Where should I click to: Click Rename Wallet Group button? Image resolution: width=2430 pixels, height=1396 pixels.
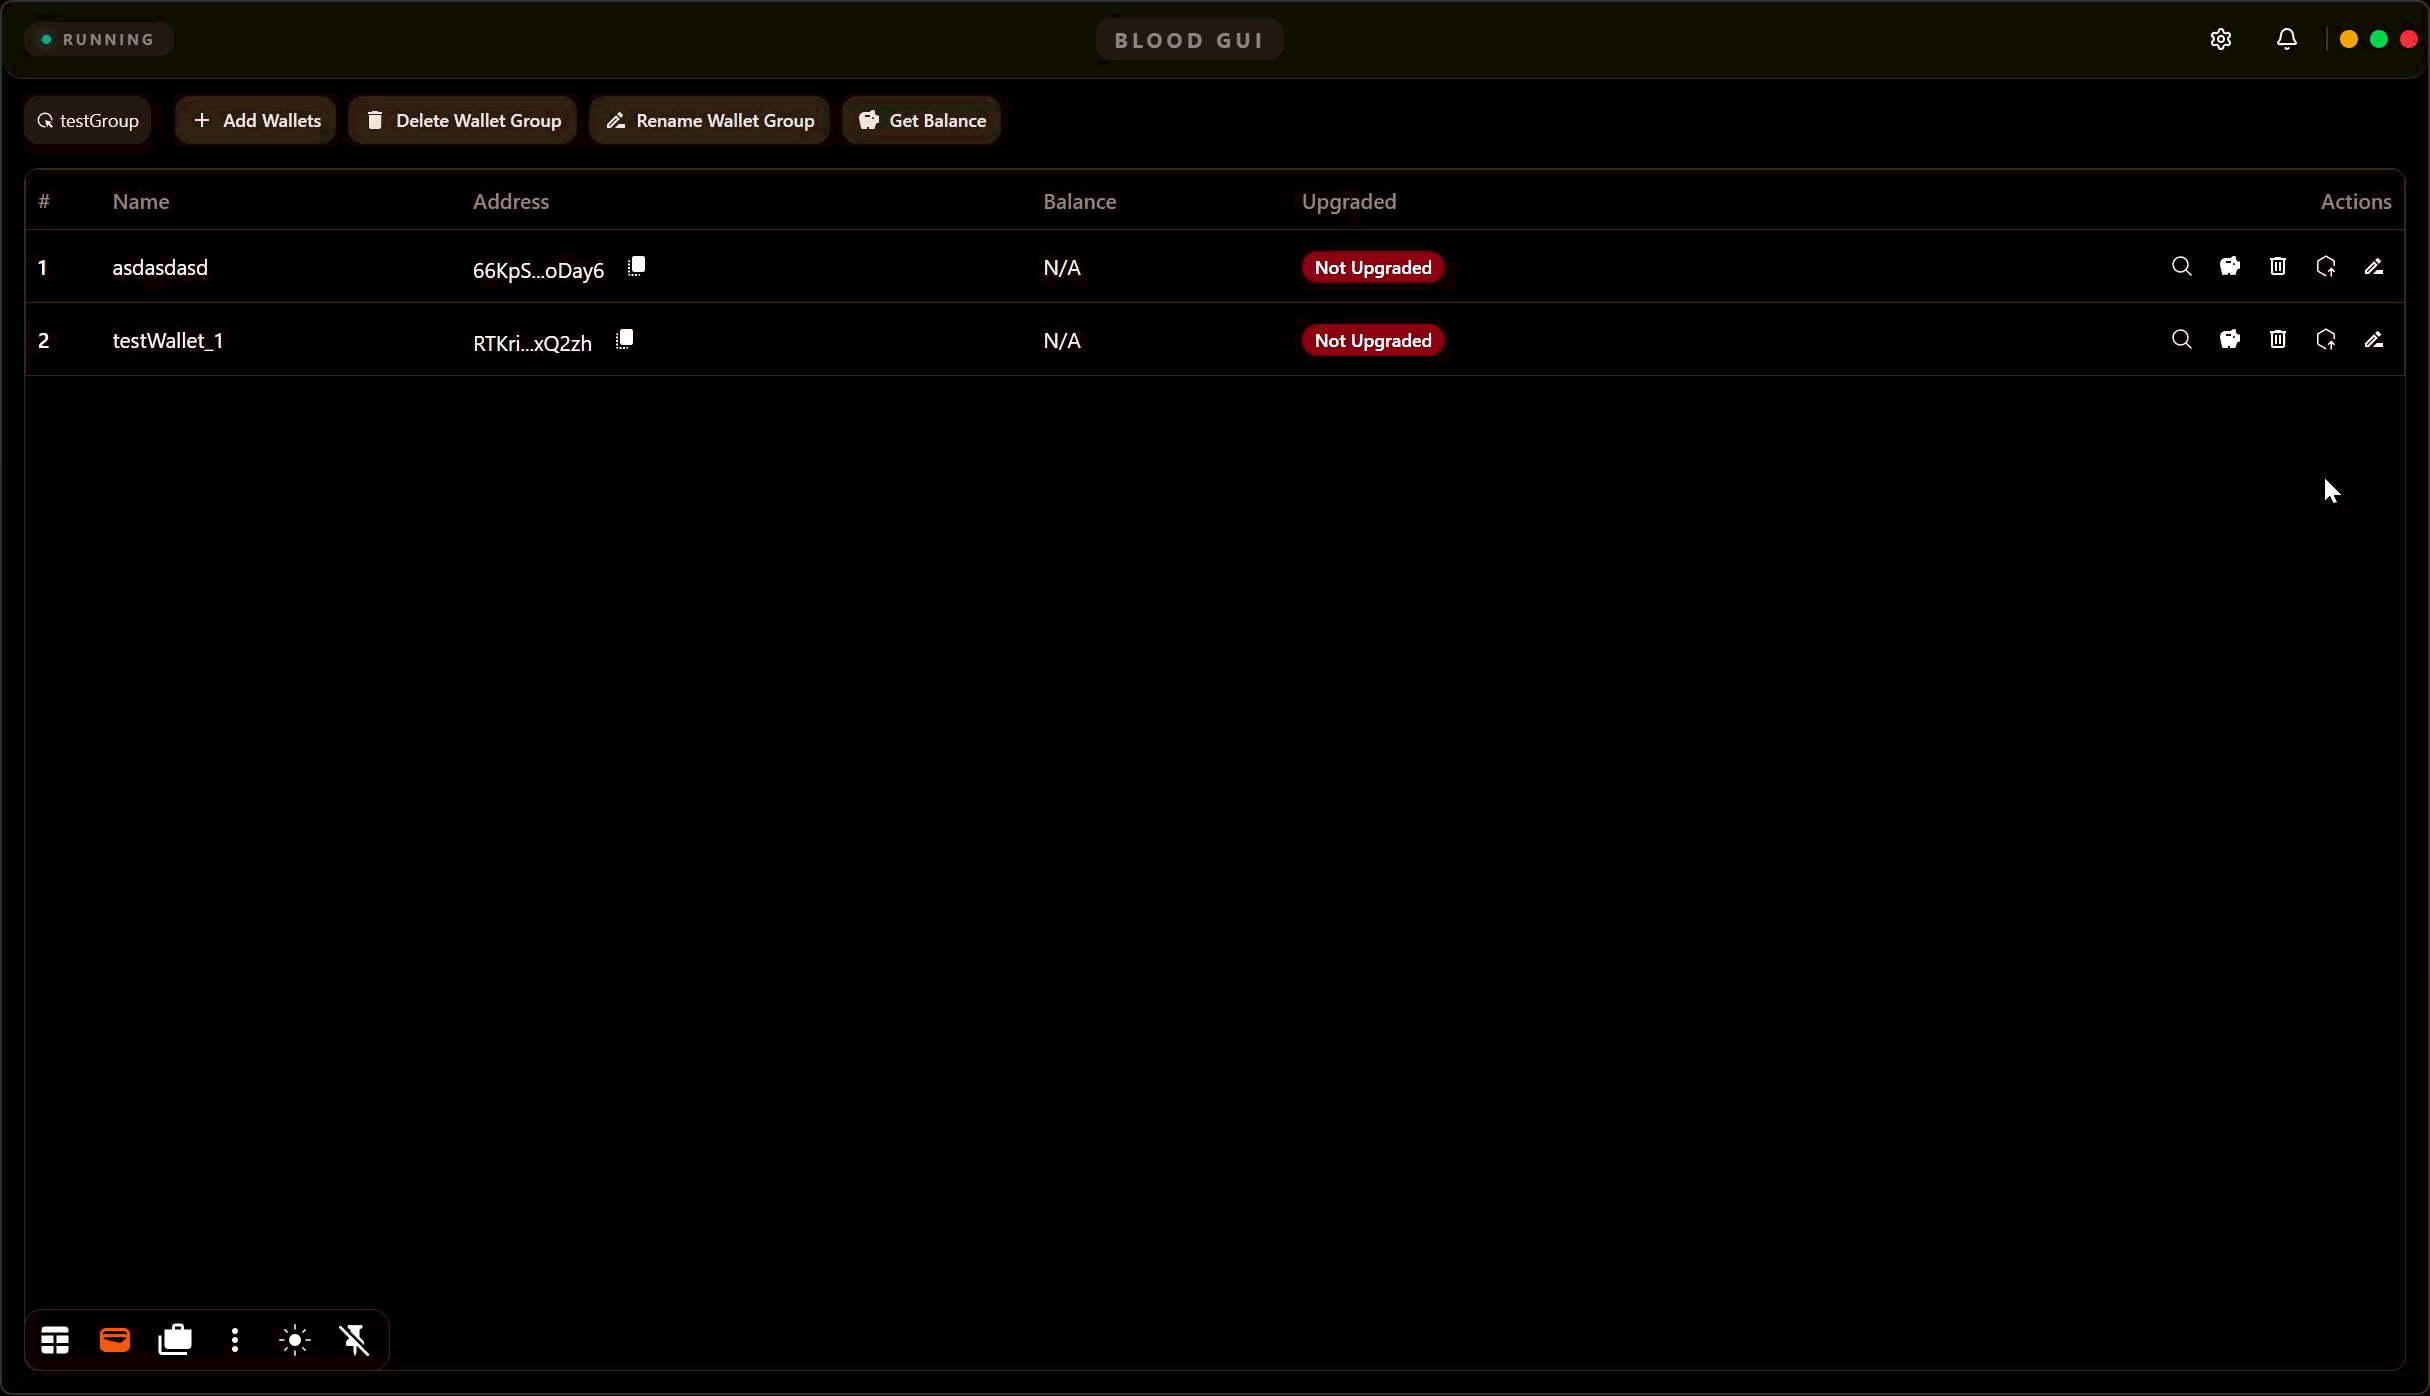[x=709, y=121]
